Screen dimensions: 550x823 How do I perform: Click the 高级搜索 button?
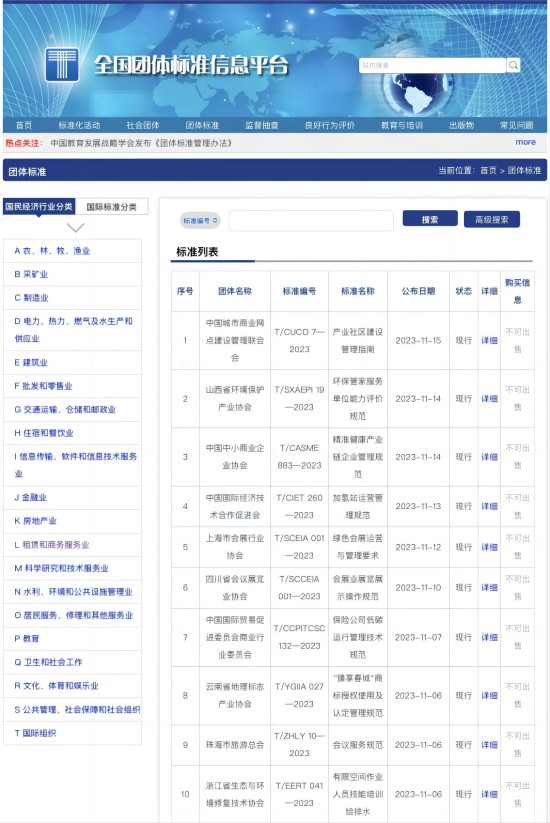click(492, 219)
